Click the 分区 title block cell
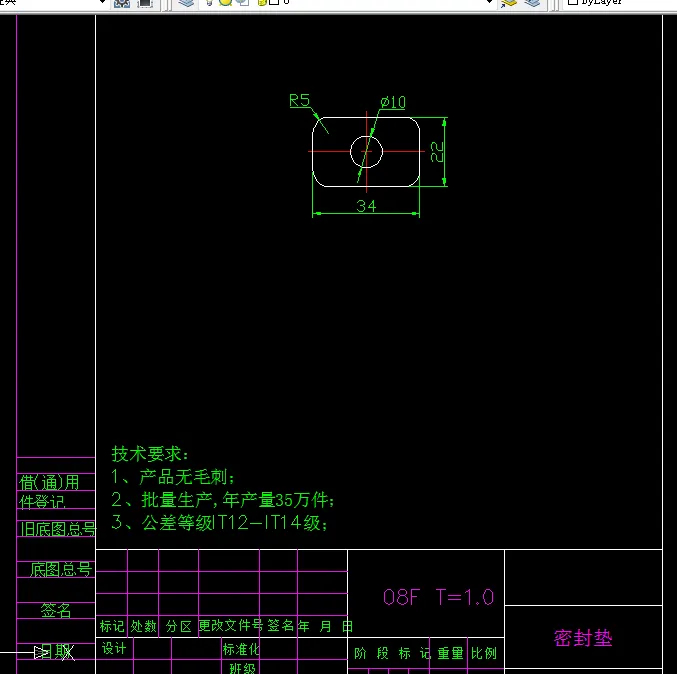 pos(179,626)
